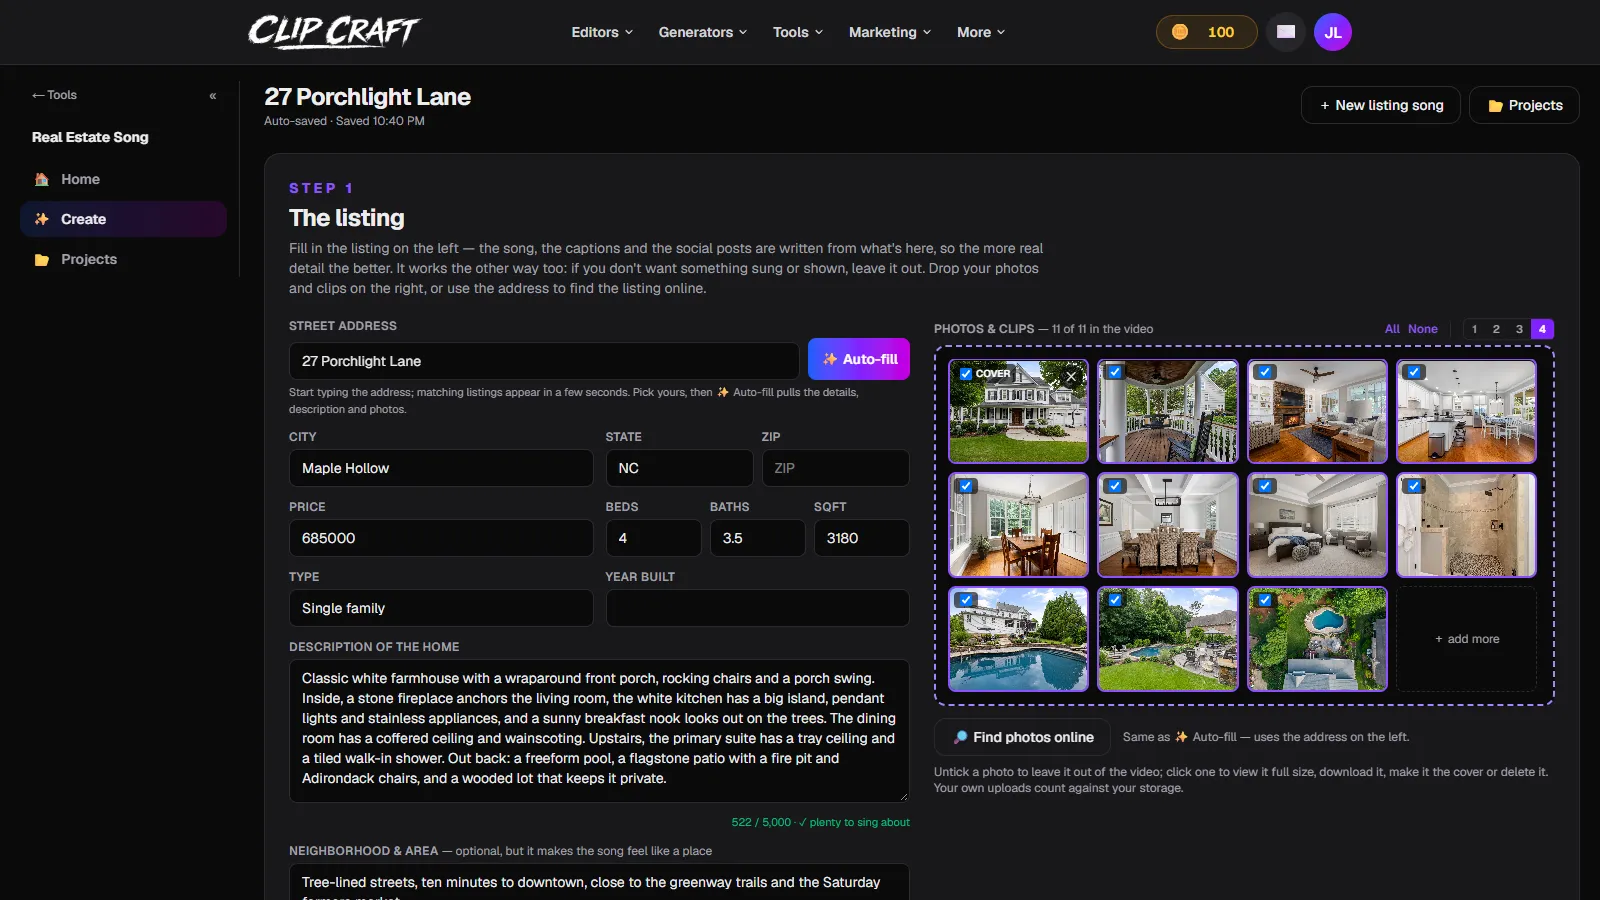Expand the Editors menu
This screenshot has height=900, width=1600.
pyautogui.click(x=602, y=32)
